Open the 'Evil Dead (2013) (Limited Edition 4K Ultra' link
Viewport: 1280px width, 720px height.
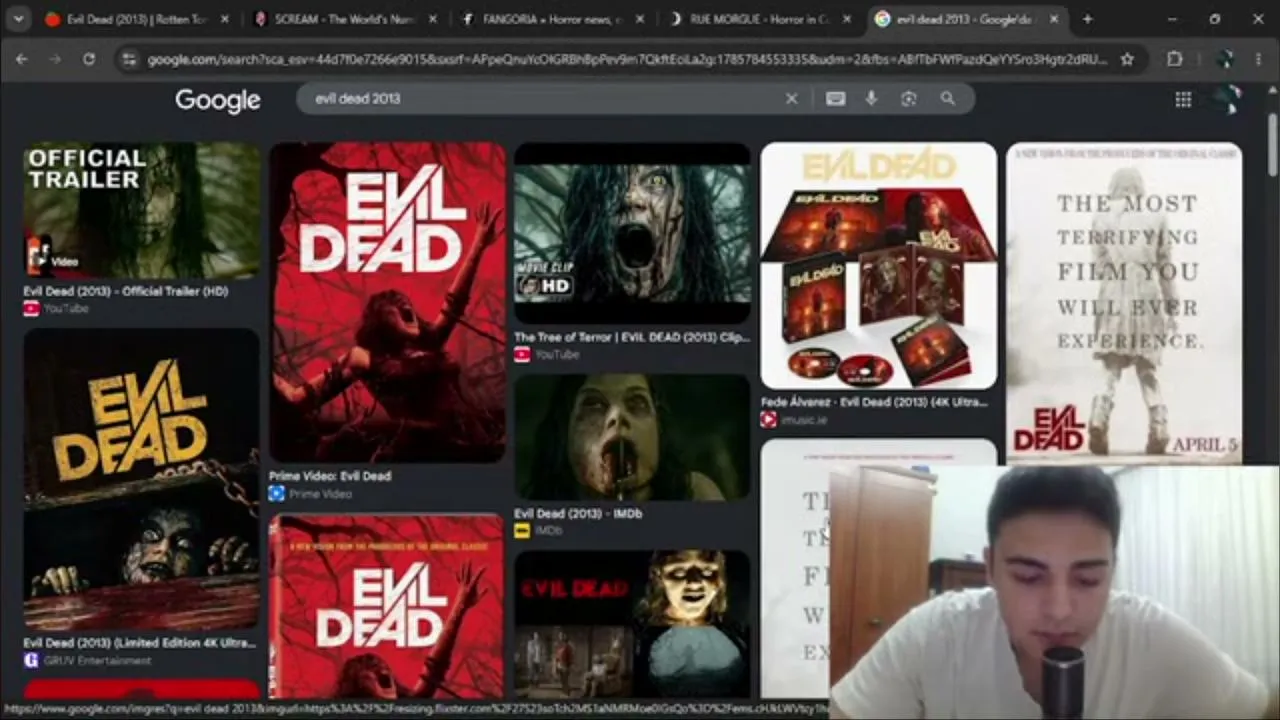pyautogui.click(x=140, y=643)
